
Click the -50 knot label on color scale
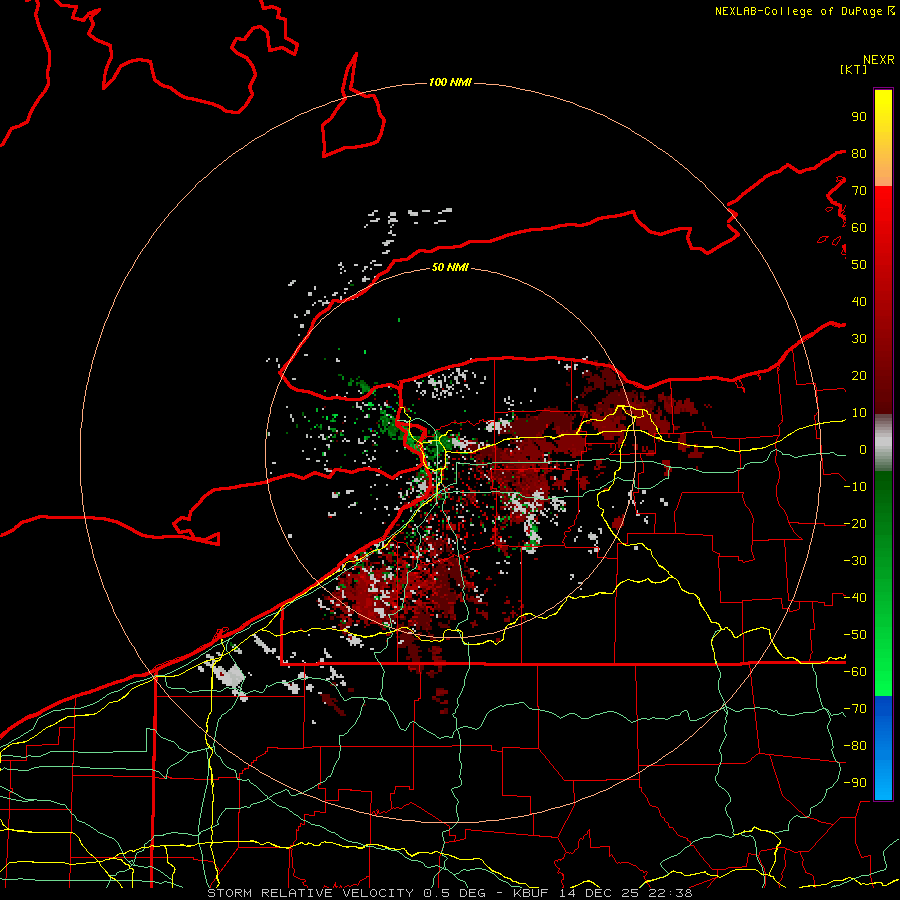(x=855, y=635)
